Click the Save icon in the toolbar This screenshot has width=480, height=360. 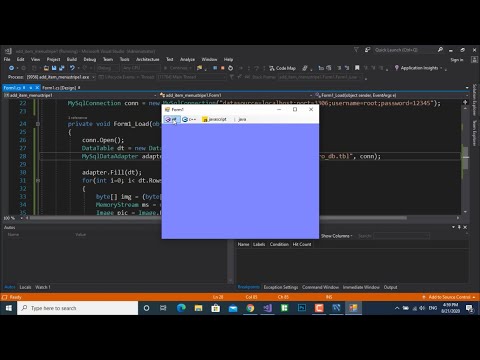(x=54, y=68)
